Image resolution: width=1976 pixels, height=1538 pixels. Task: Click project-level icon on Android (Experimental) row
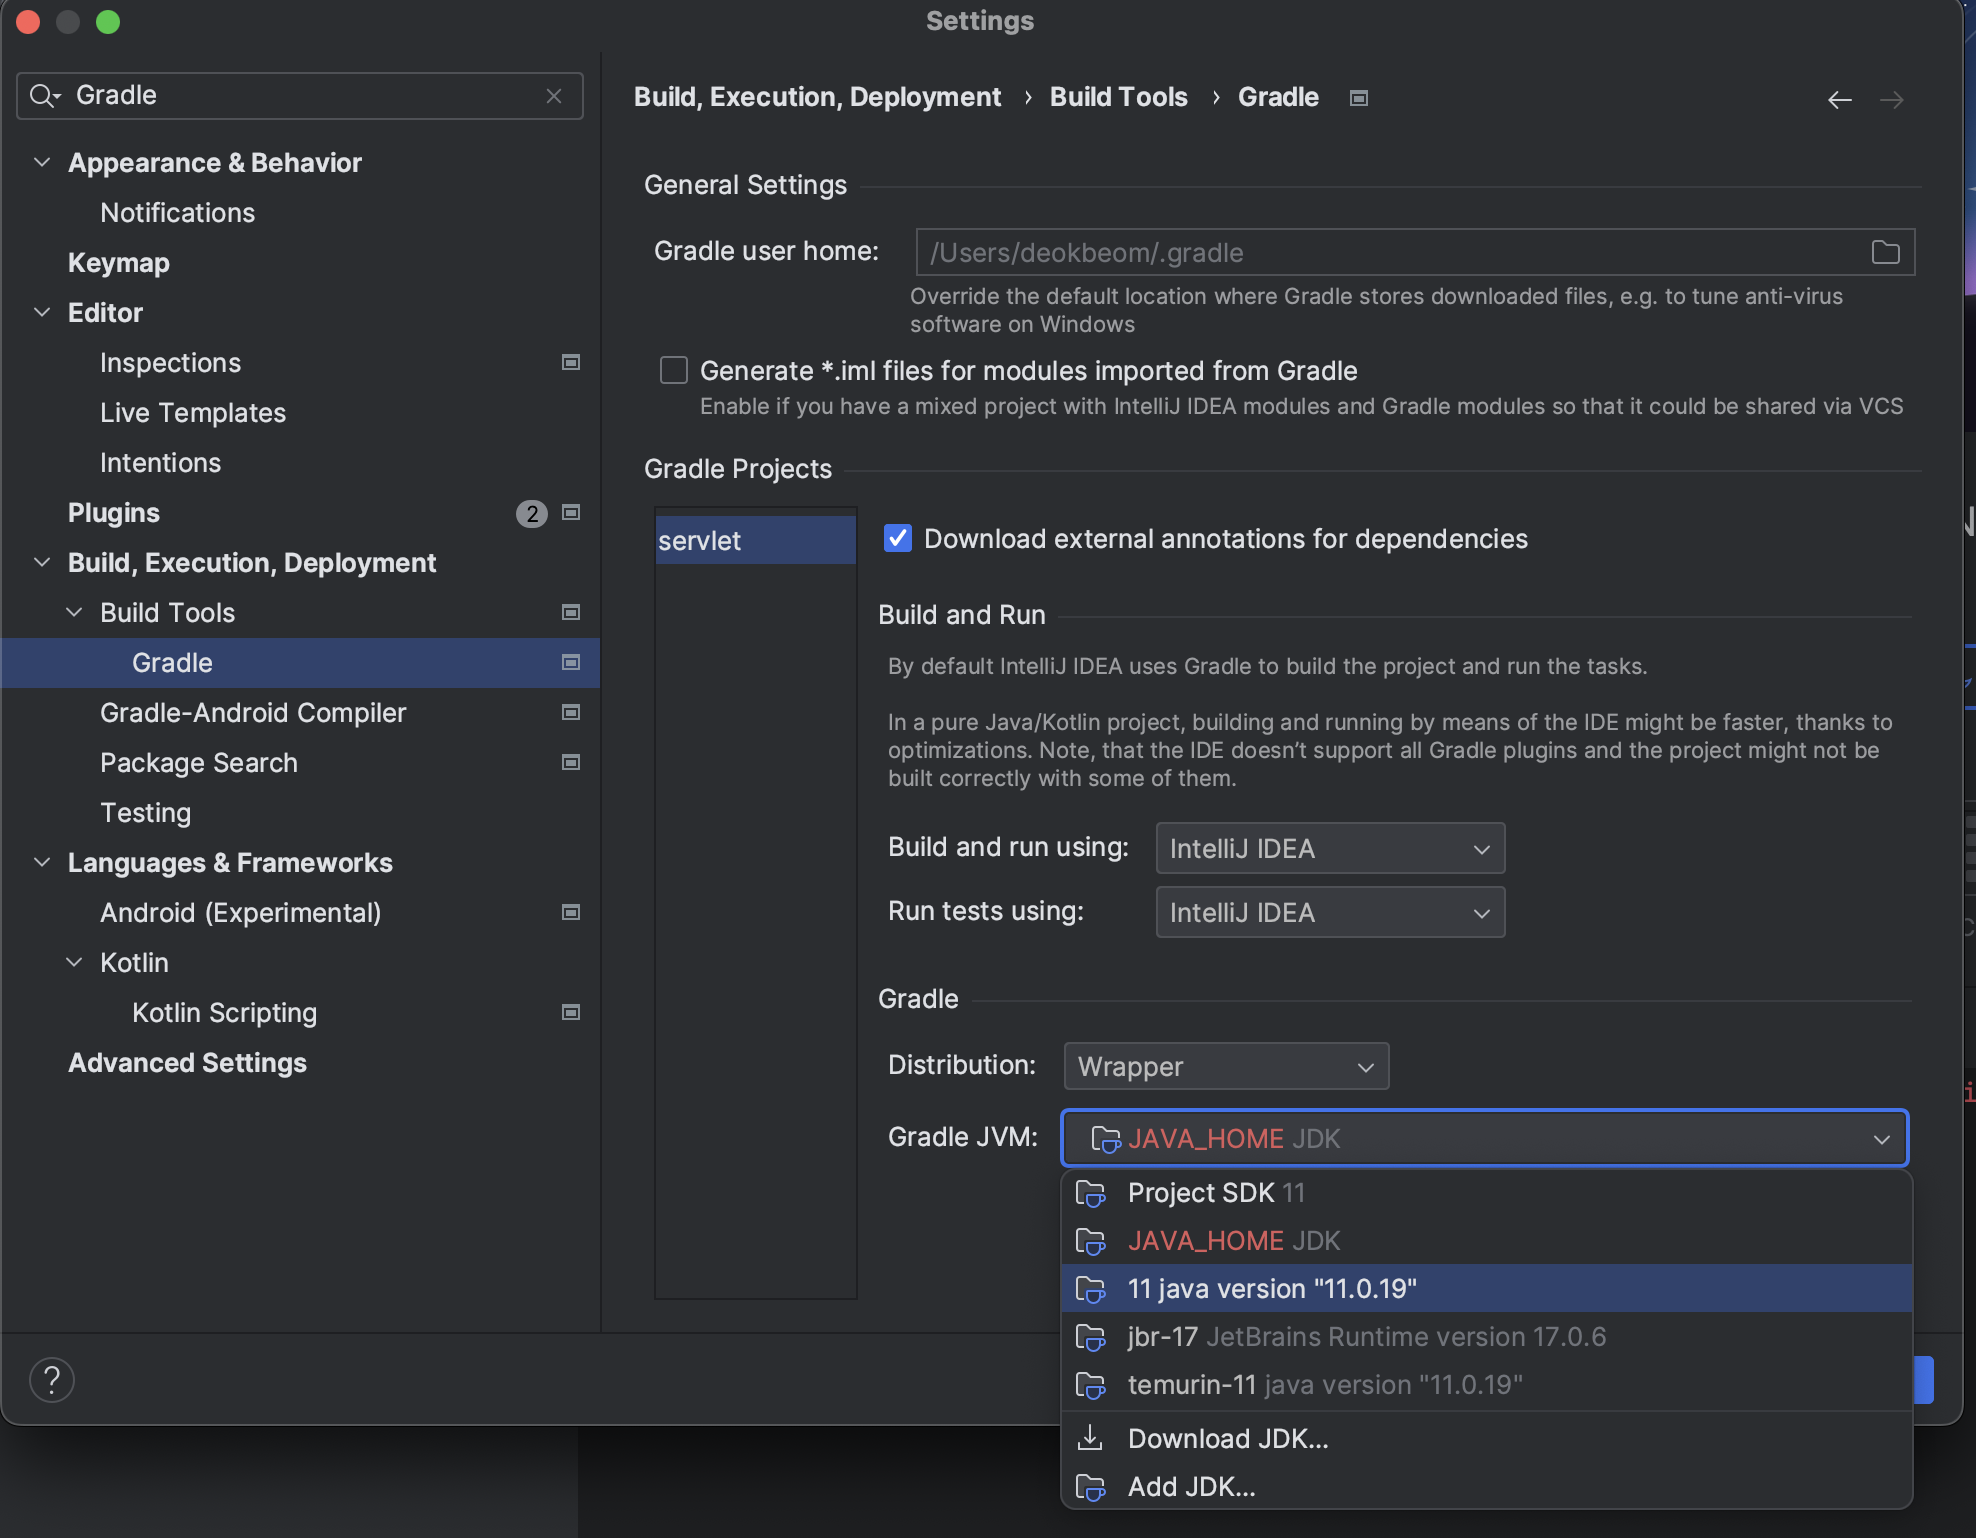pos(571,912)
